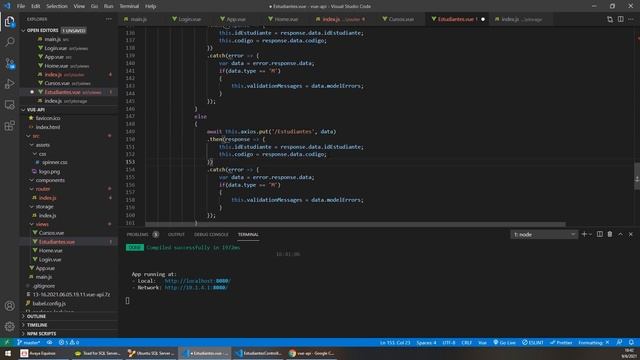The height and width of the screenshot is (360, 640).
Task: Collapse the views folder
Action: [x=42, y=224]
